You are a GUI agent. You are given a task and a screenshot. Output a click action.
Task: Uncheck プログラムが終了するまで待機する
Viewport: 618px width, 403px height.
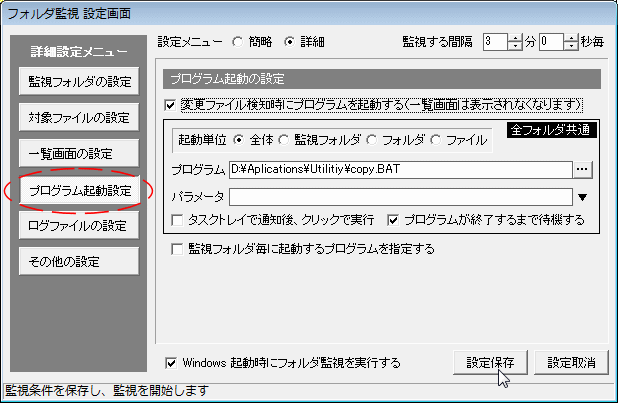[393, 219]
